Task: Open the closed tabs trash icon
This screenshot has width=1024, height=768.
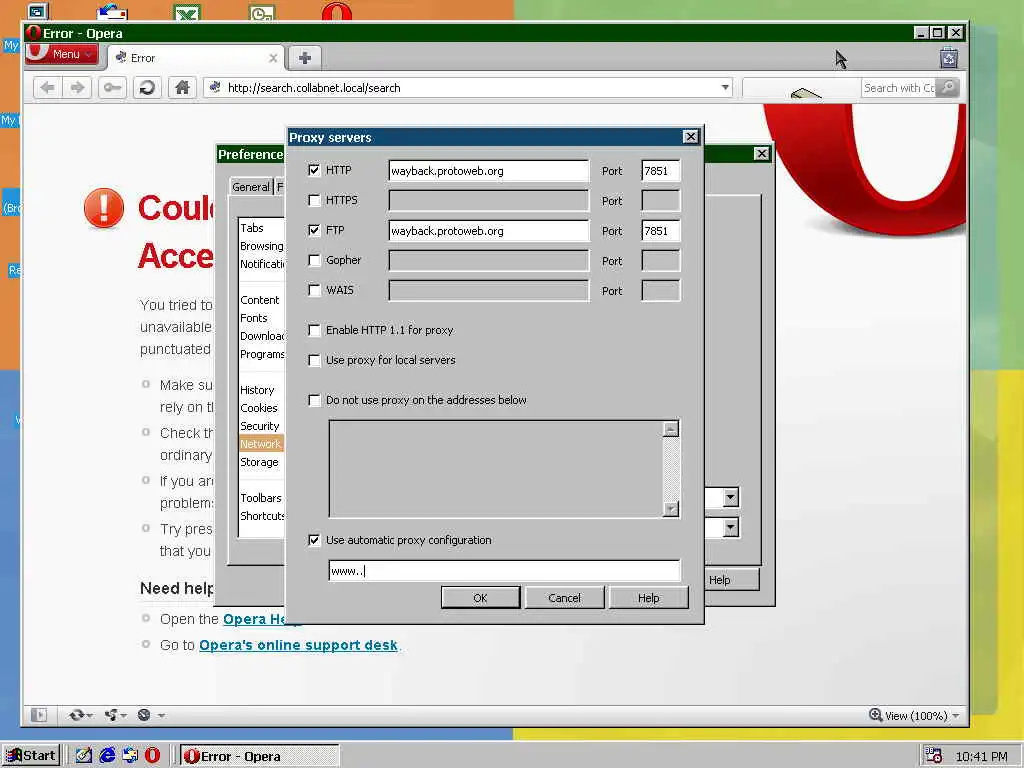Action: (949, 57)
